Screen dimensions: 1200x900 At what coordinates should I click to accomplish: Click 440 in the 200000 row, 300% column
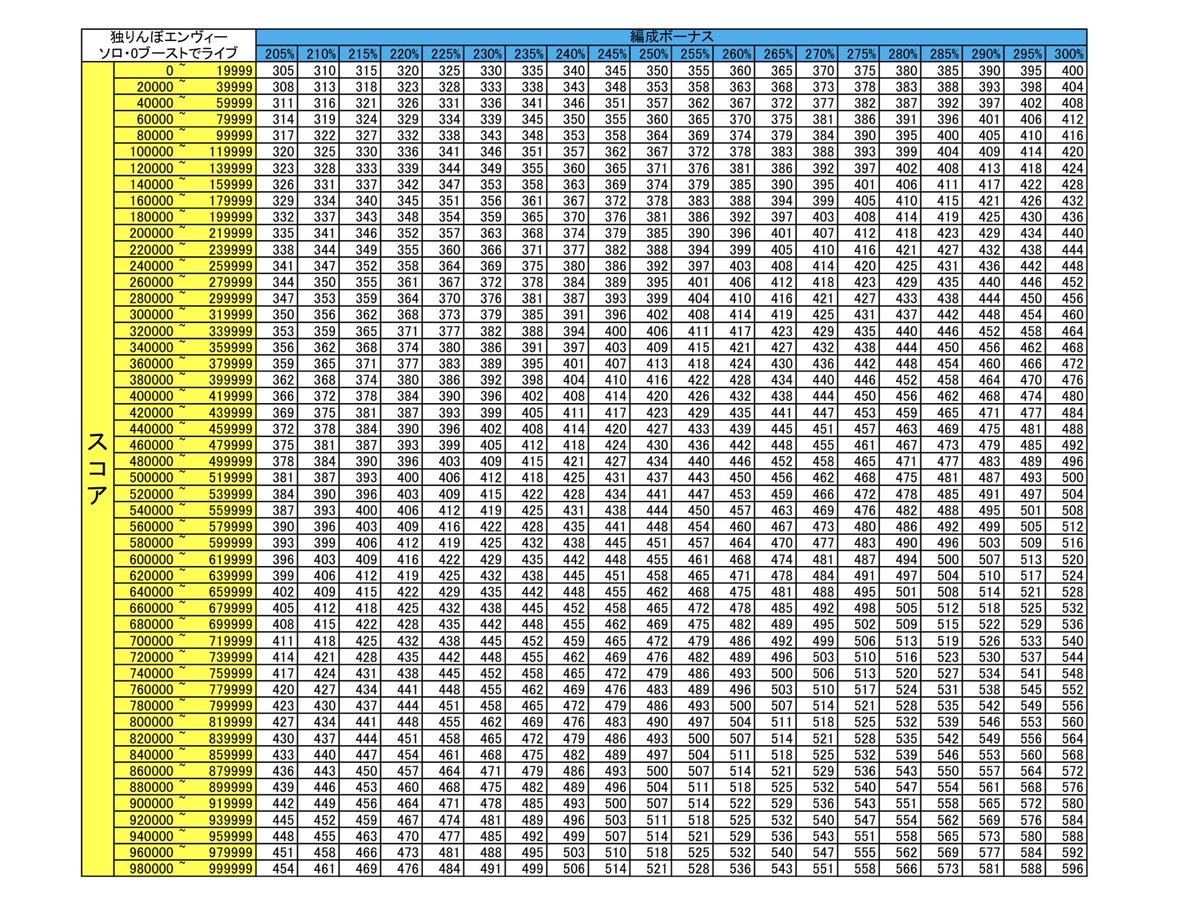point(1066,233)
